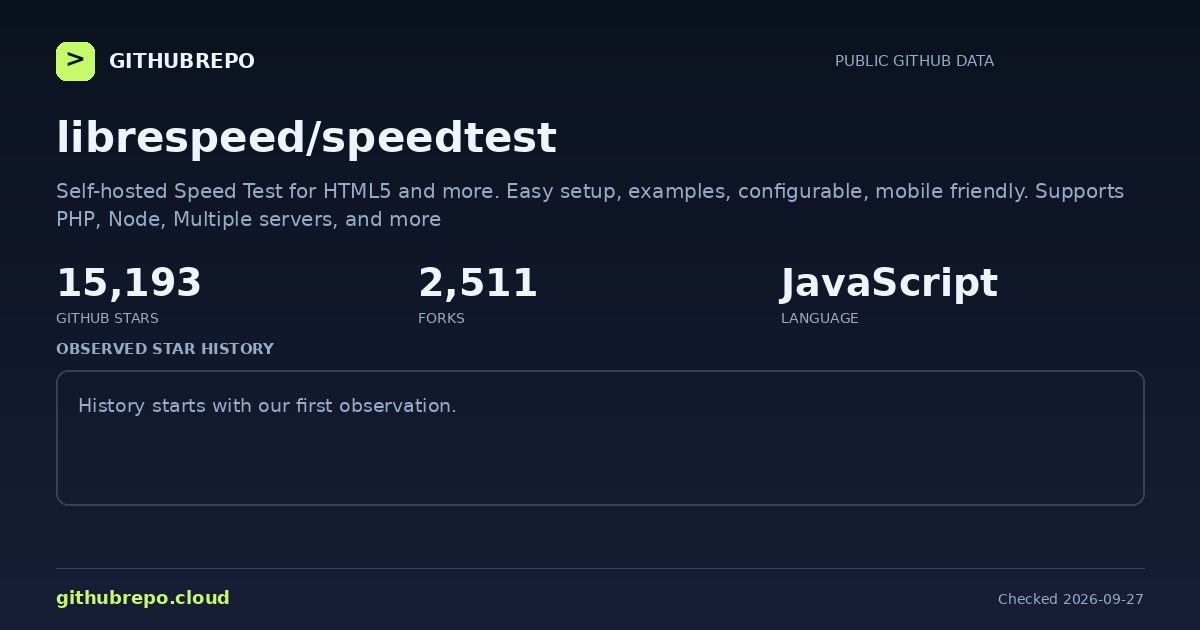
Task: Click the PUBLIC GITHUB DATA label
Action: (x=914, y=61)
